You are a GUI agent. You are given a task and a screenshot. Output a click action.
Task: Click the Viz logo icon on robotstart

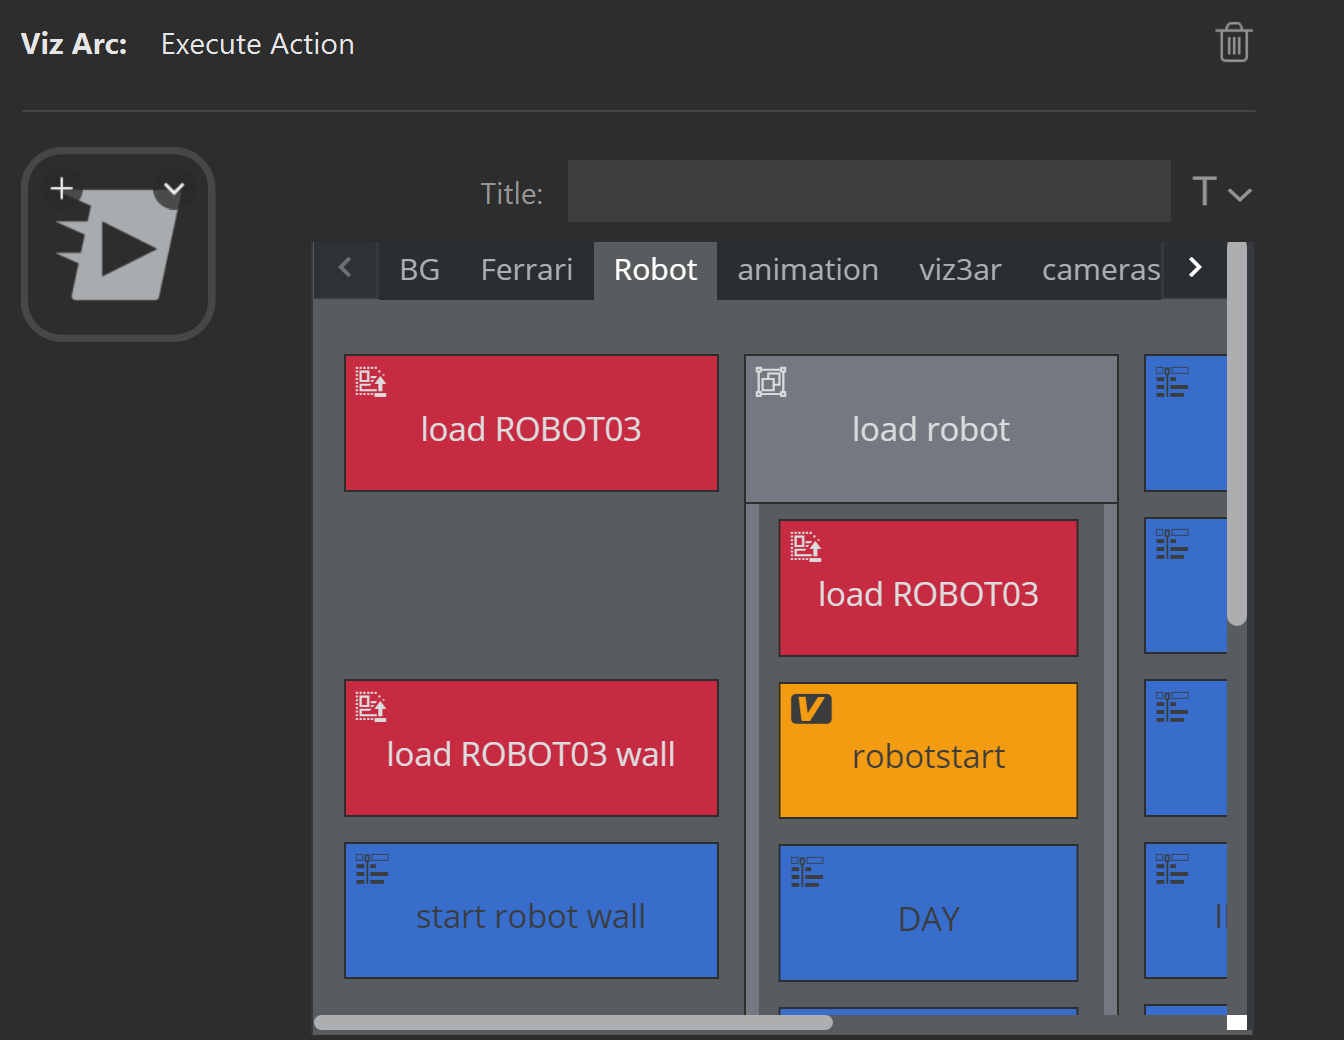pos(811,709)
